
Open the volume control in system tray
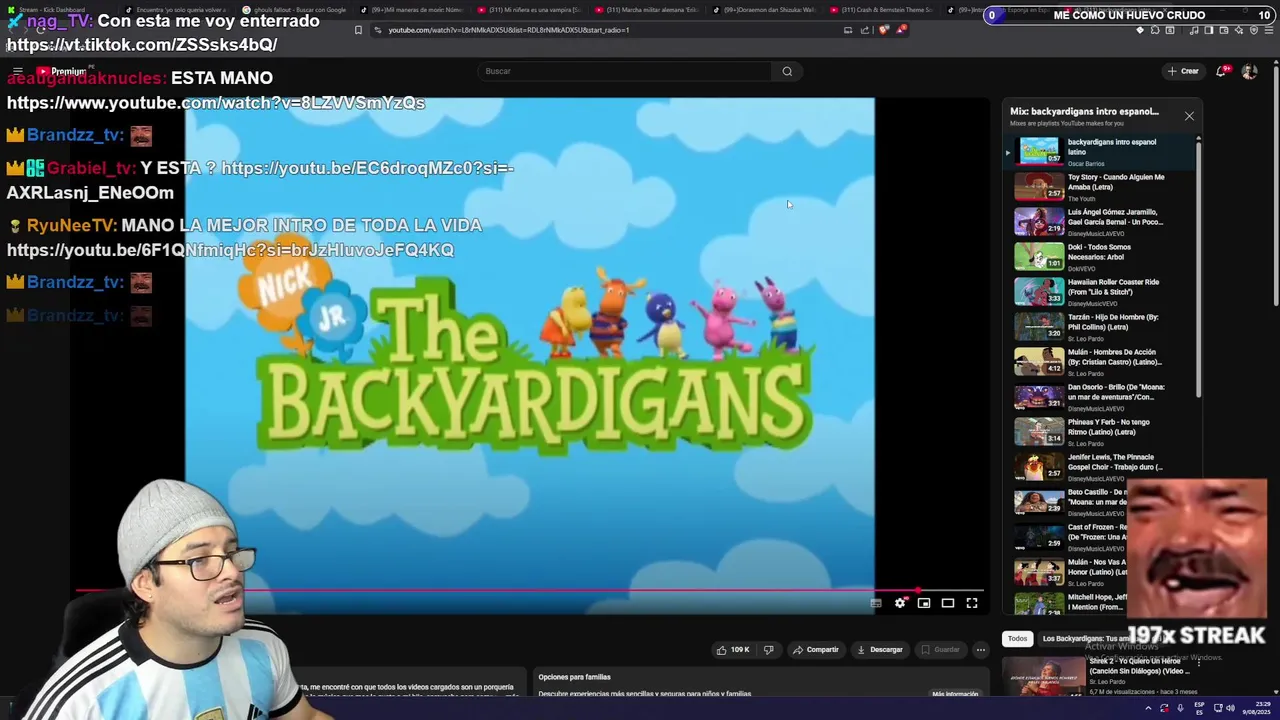(x=1231, y=708)
